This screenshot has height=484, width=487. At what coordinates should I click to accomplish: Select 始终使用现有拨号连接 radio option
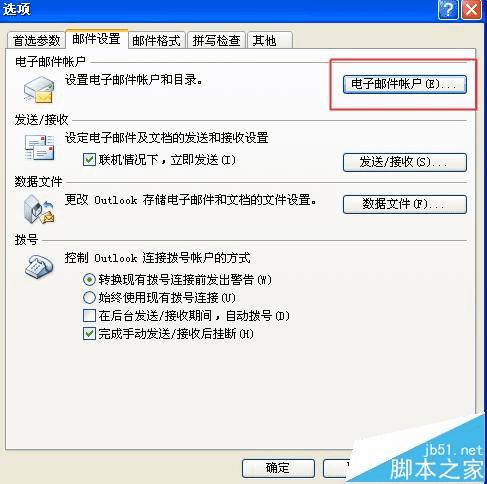pyautogui.click(x=89, y=298)
